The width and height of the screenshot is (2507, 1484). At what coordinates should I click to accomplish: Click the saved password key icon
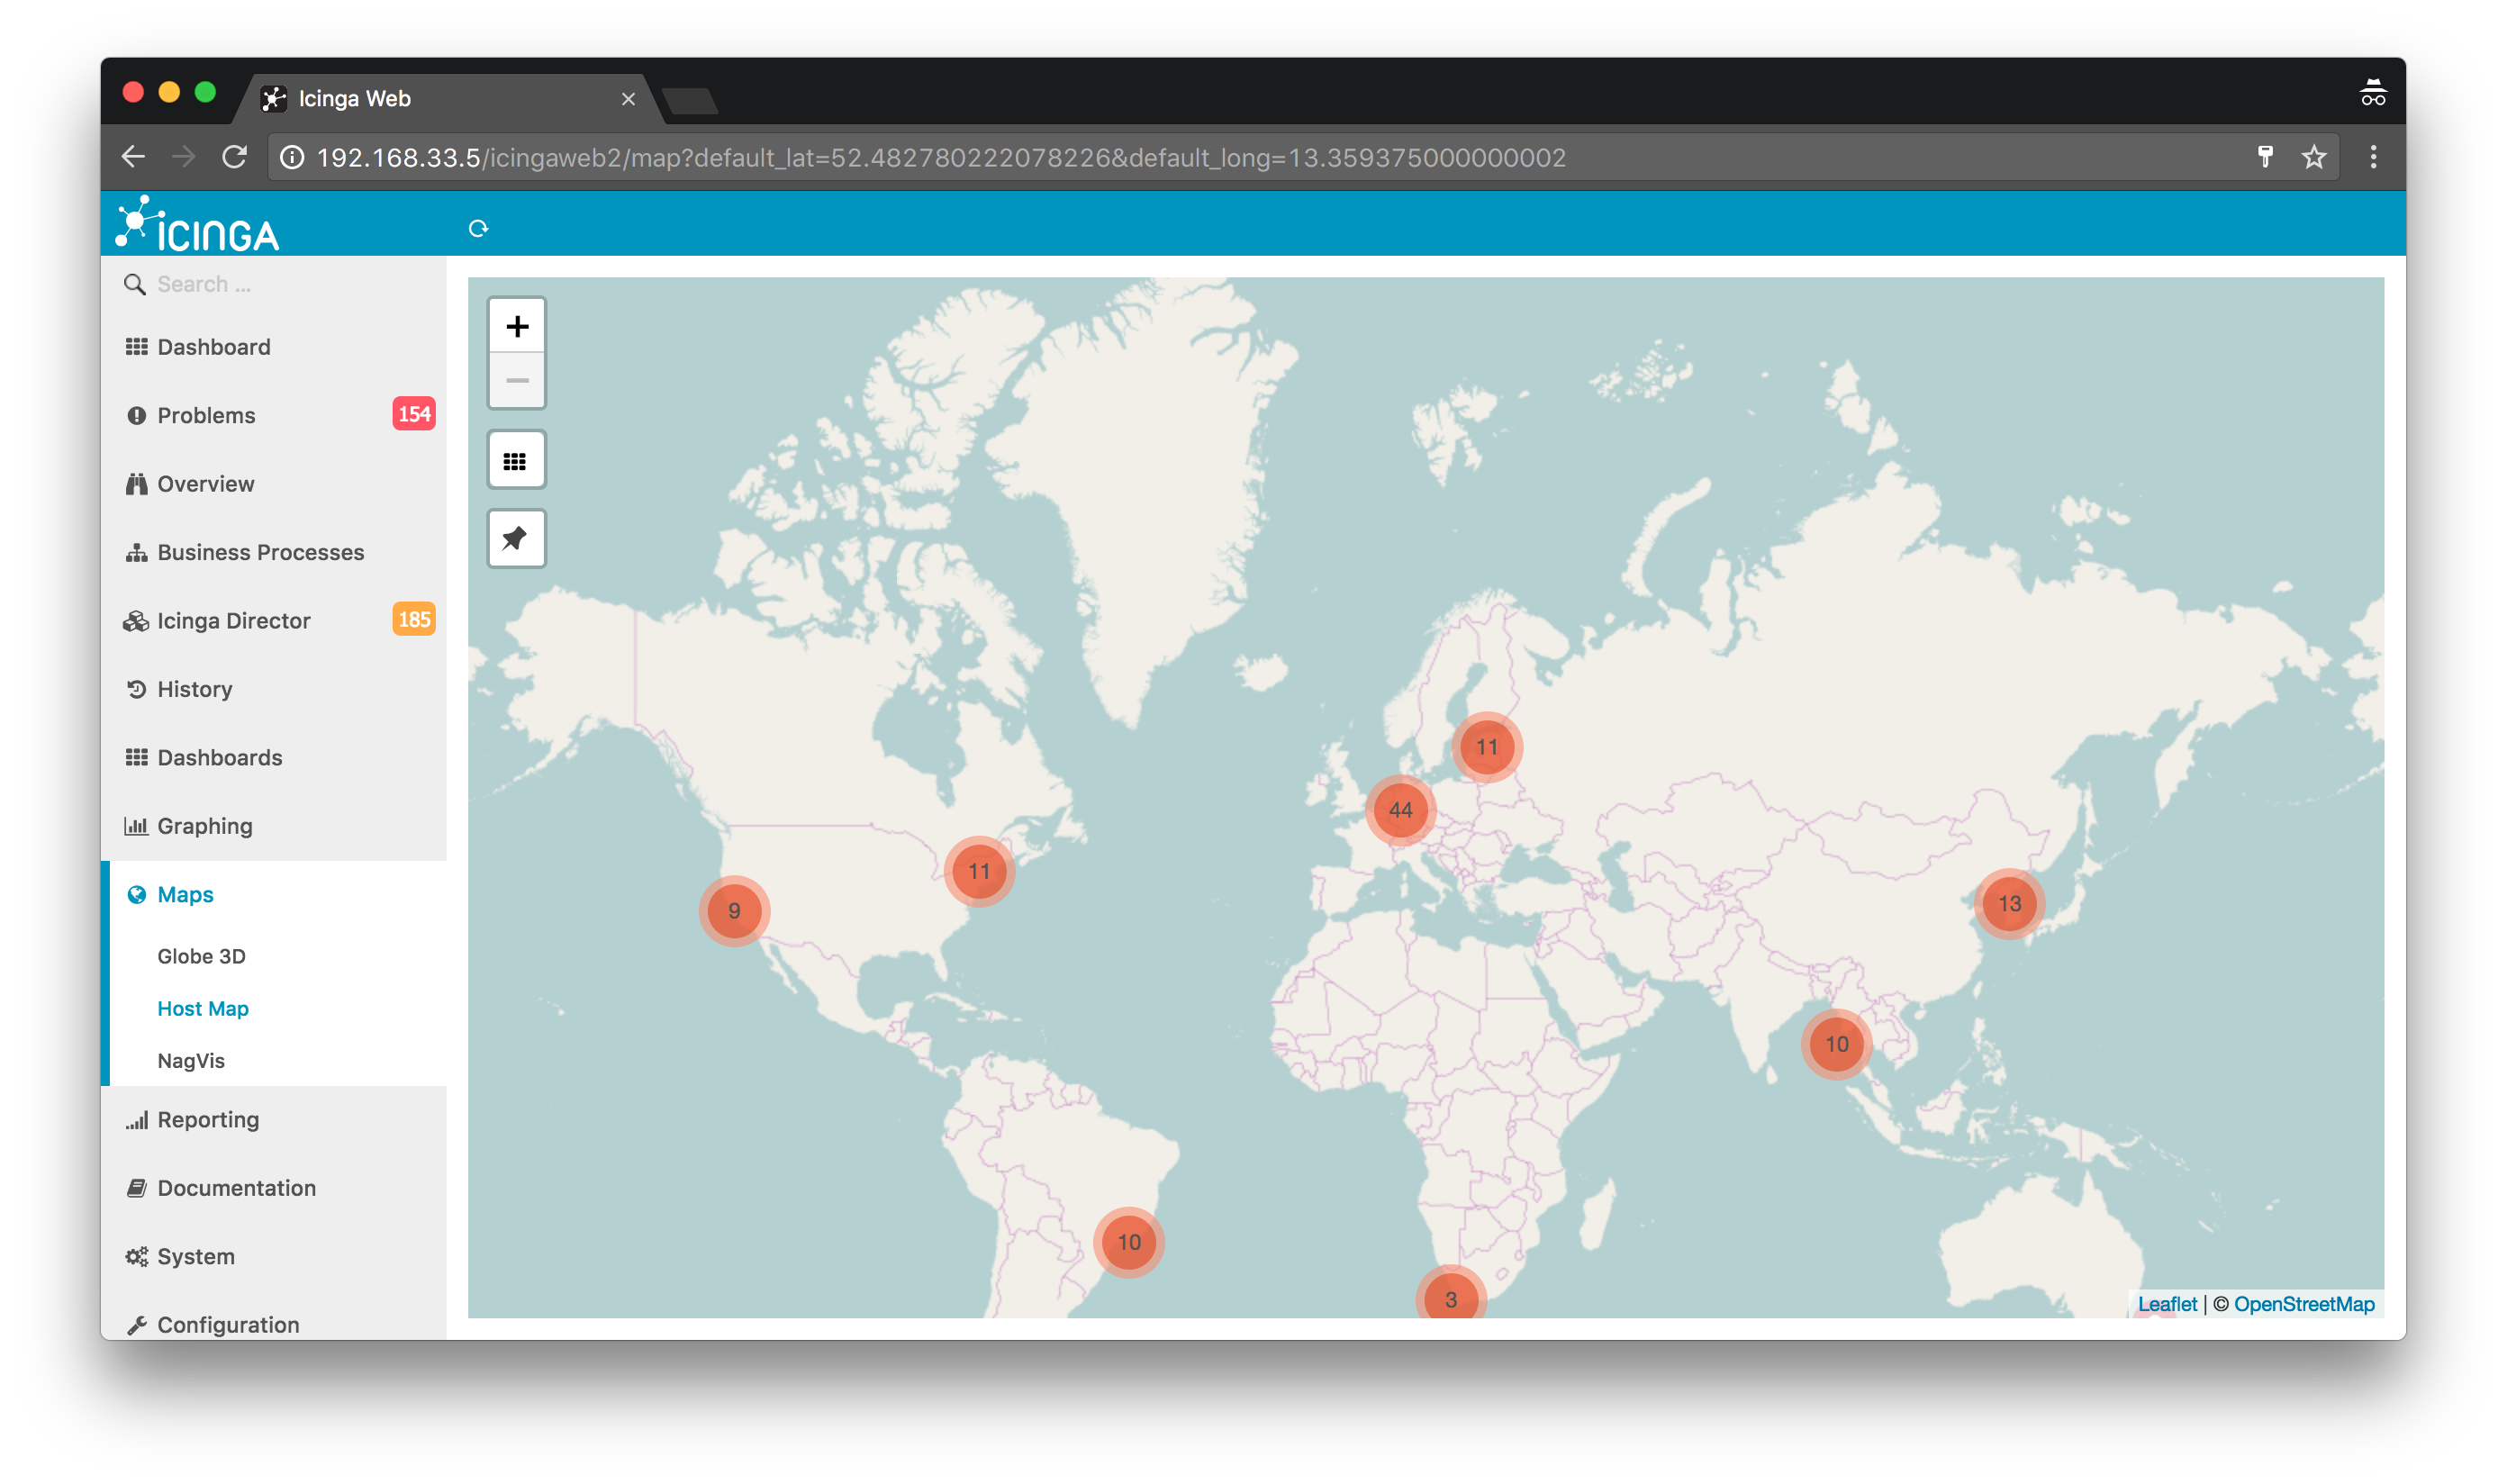click(2265, 156)
